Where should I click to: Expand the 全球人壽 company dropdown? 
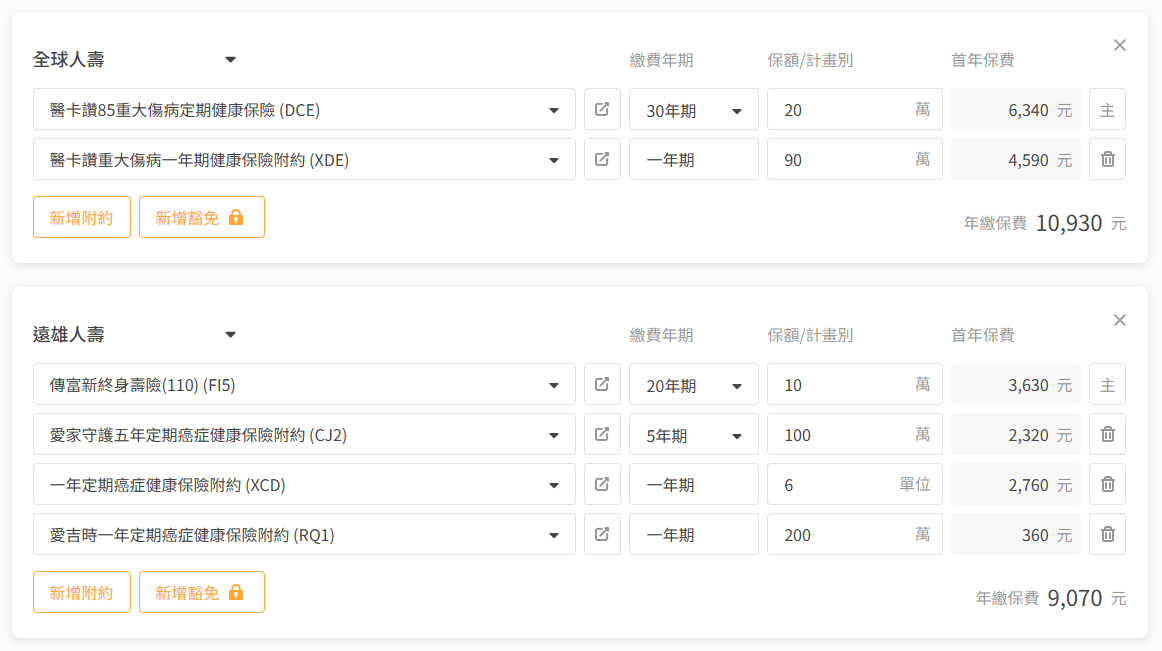click(x=230, y=60)
